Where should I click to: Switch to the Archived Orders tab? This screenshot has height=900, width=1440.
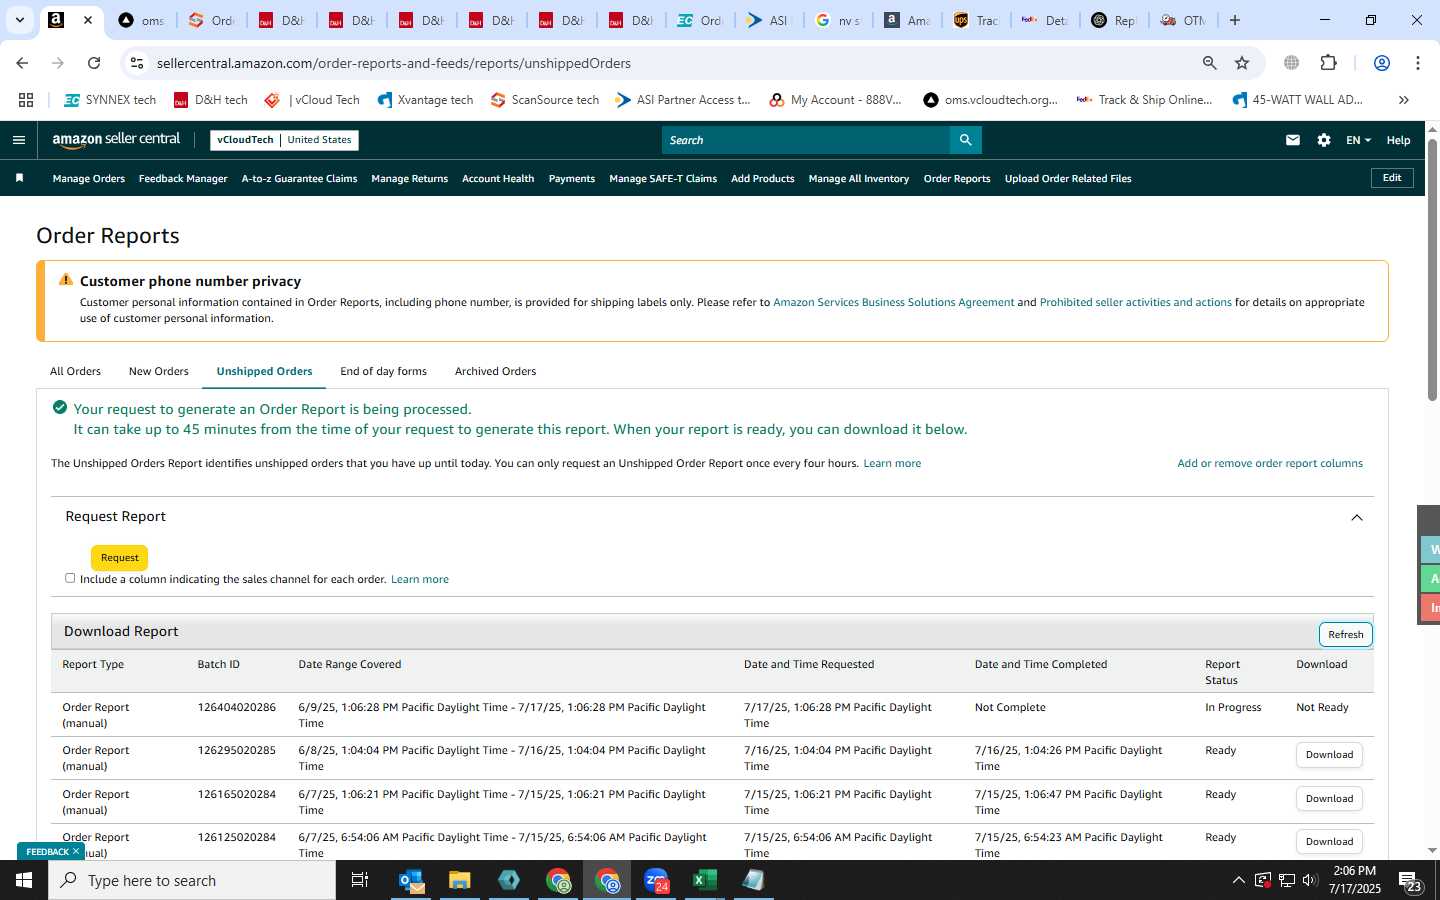(495, 371)
